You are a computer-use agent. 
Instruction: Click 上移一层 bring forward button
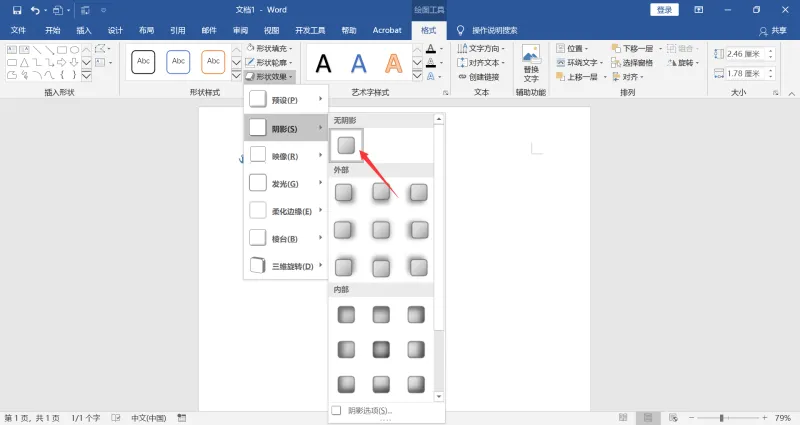[x=578, y=77]
